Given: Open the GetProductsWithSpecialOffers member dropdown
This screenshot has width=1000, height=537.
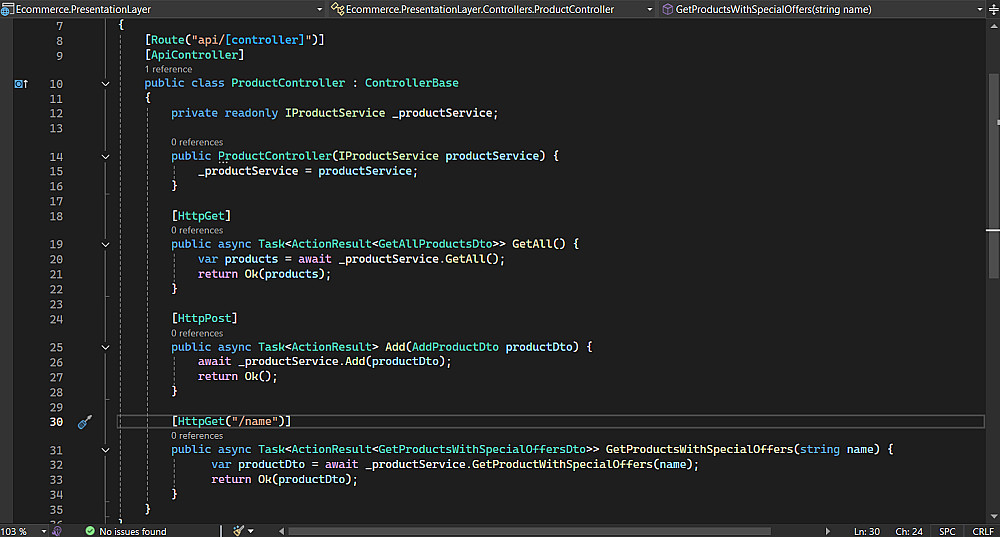Looking at the screenshot, I should (980, 9).
